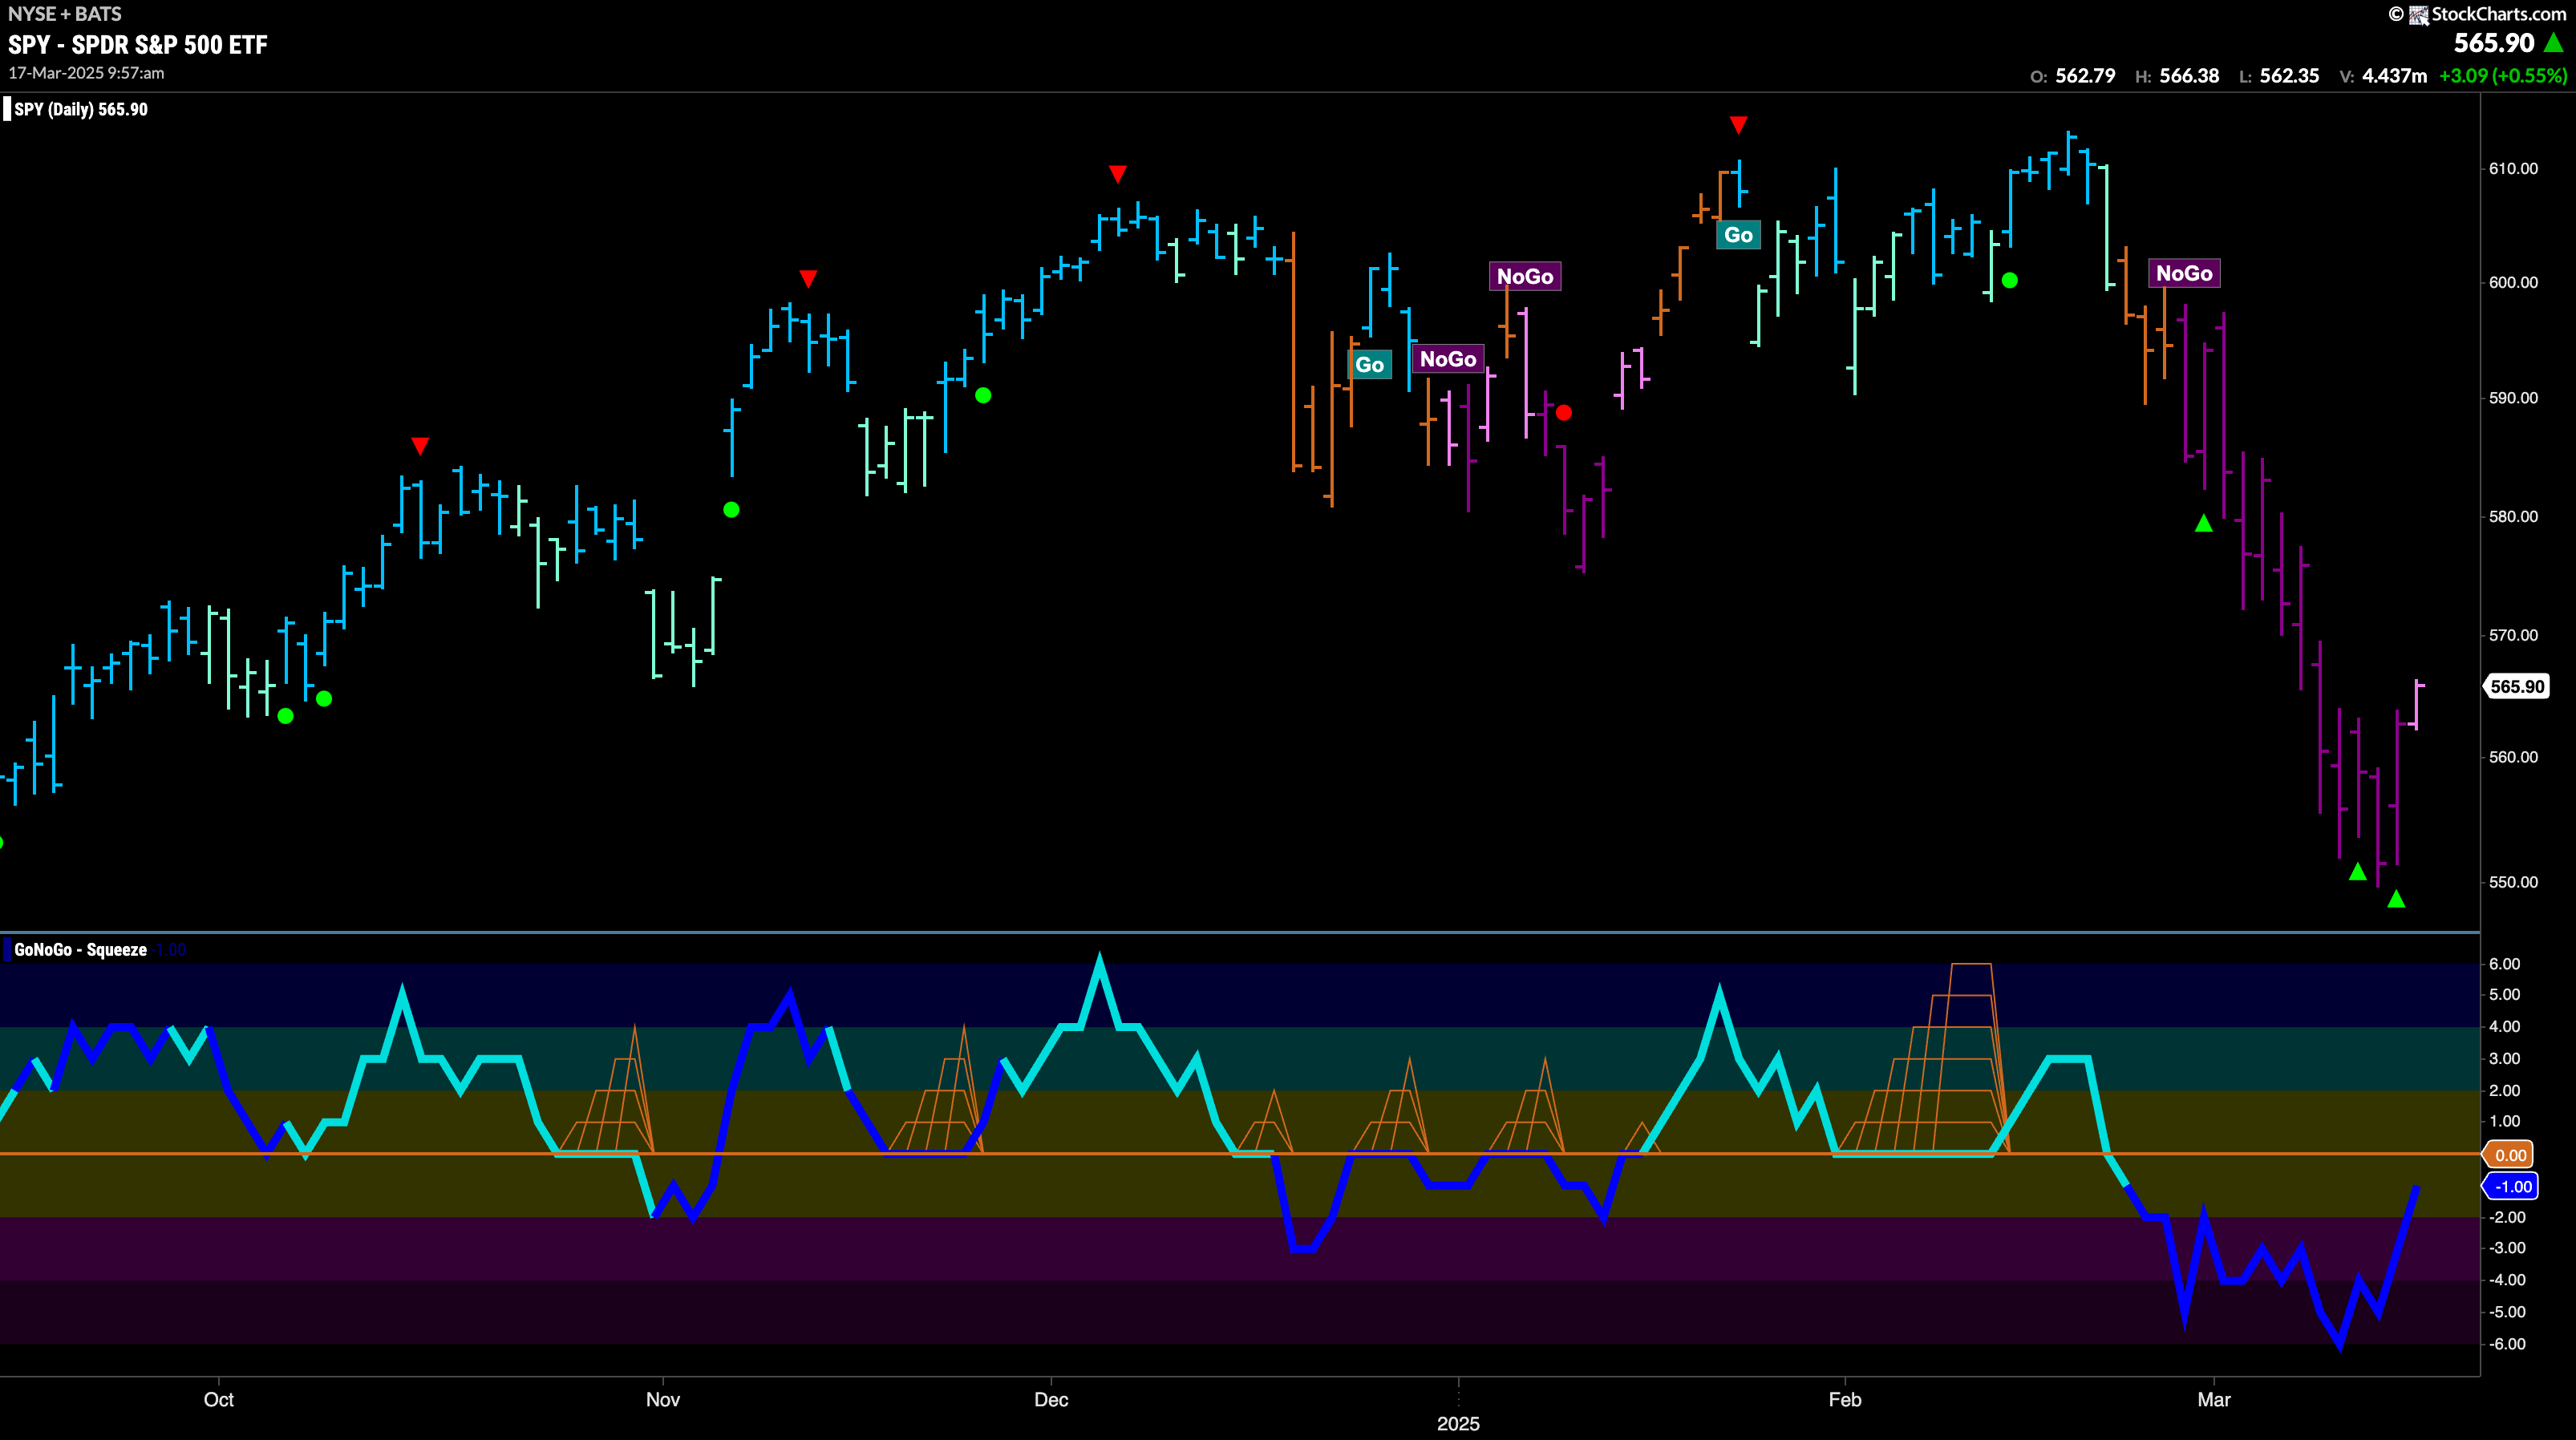The width and height of the screenshot is (2576, 1440).
Task: Click the large last price 565.90 in header
Action: click(x=2494, y=42)
